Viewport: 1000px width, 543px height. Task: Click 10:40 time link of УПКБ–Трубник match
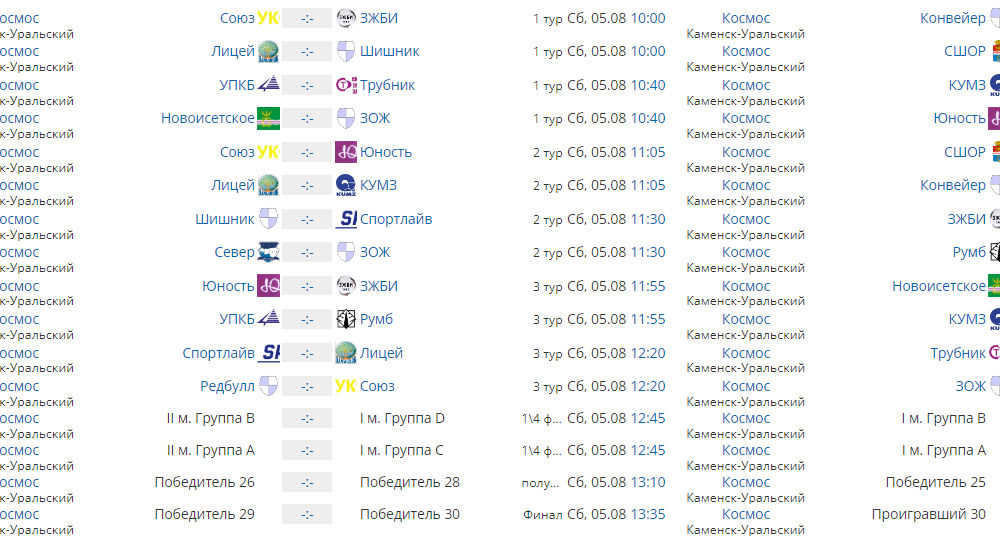[x=648, y=86]
